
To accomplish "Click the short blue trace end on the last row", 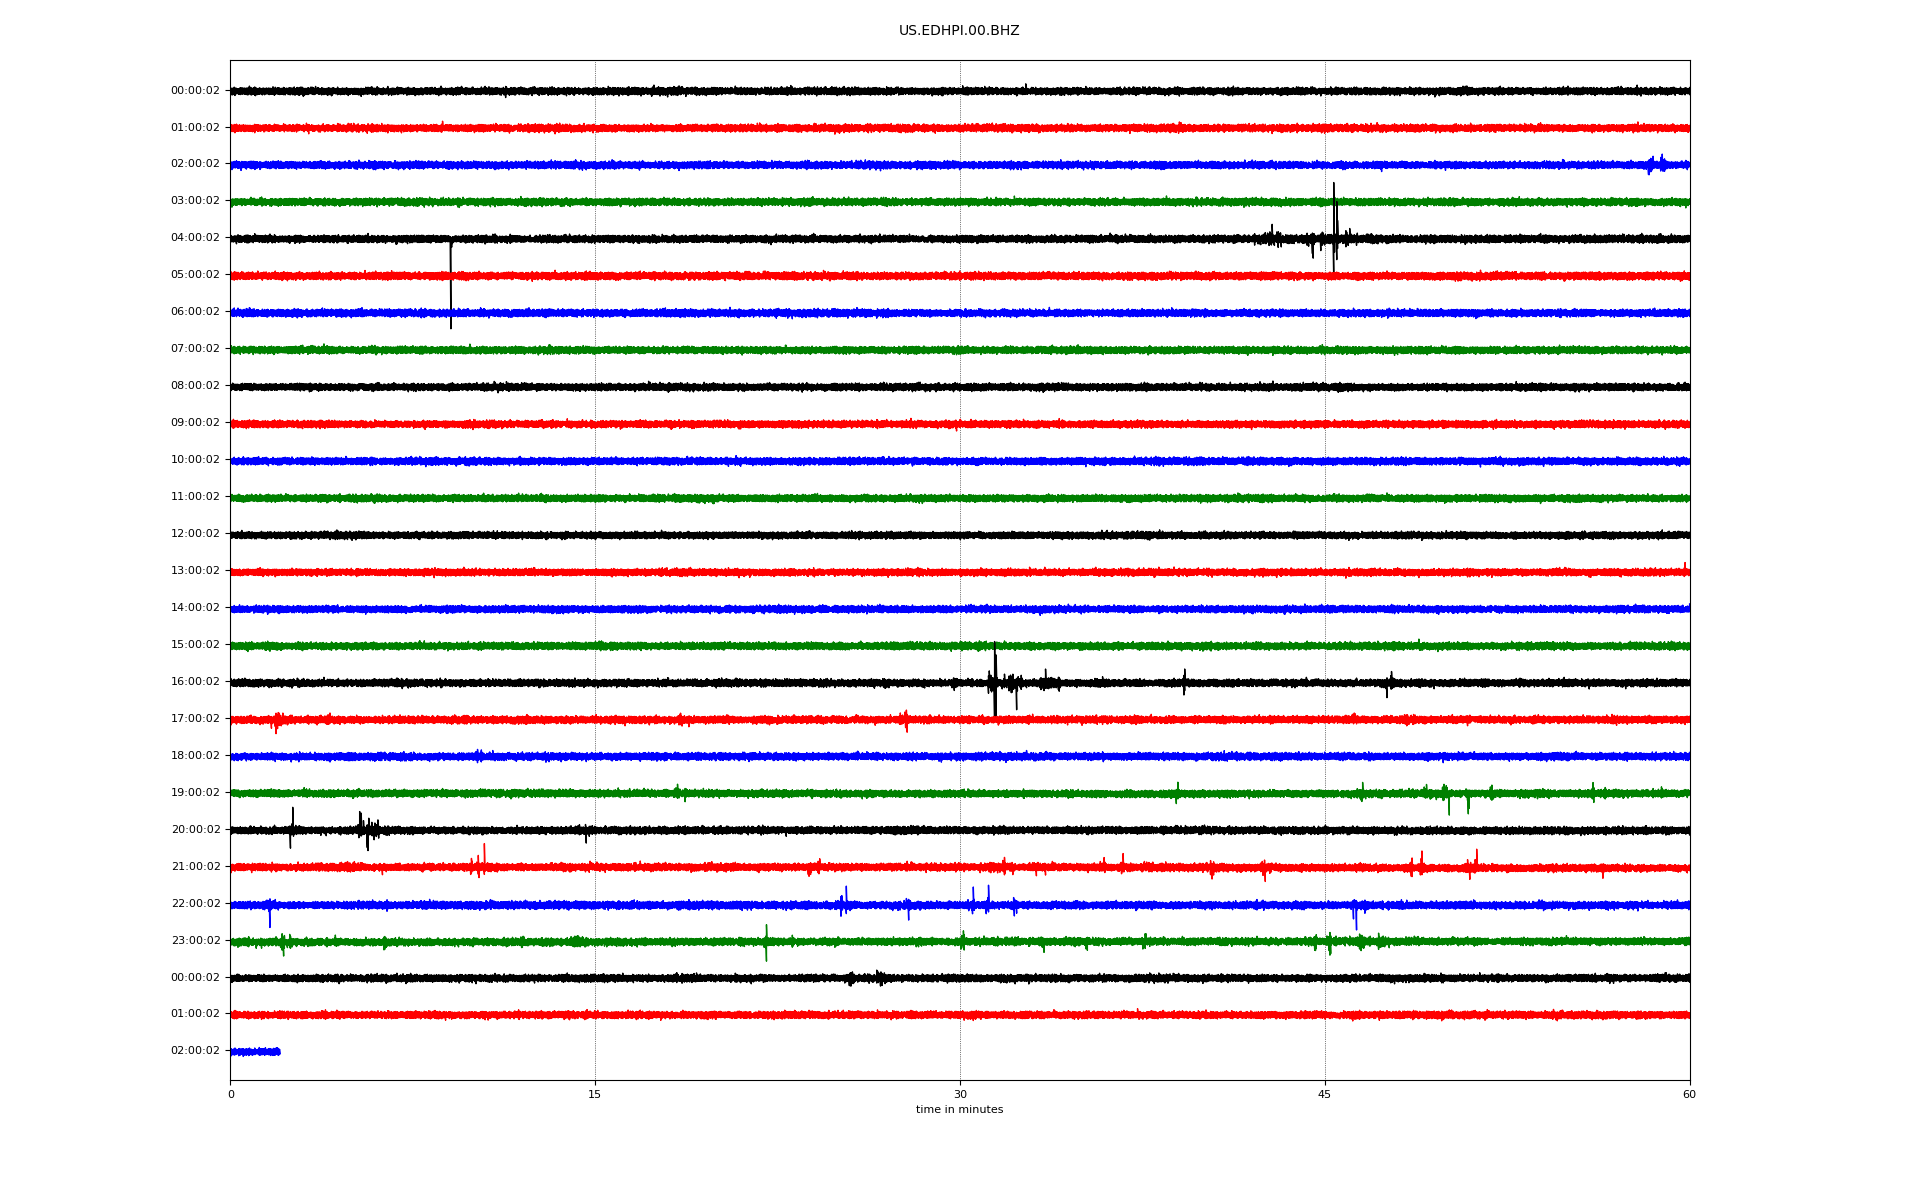I will pos(277,1052).
